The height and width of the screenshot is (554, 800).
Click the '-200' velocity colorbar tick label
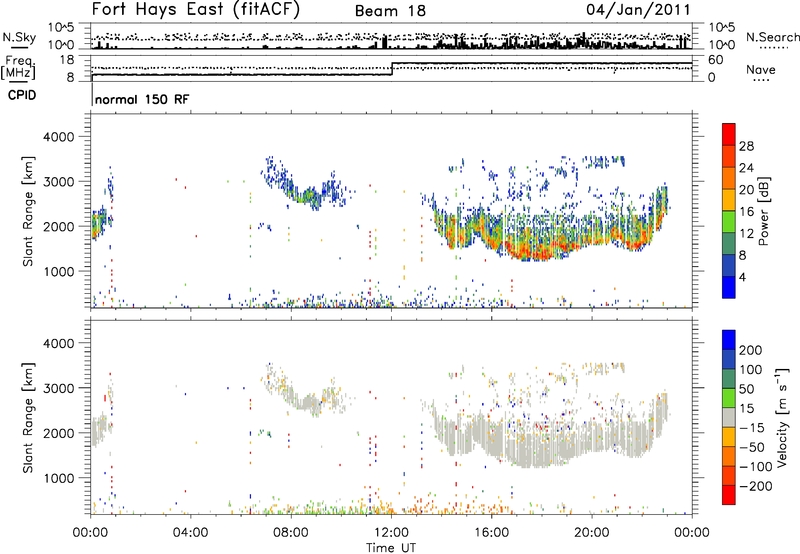pyautogui.click(x=755, y=486)
